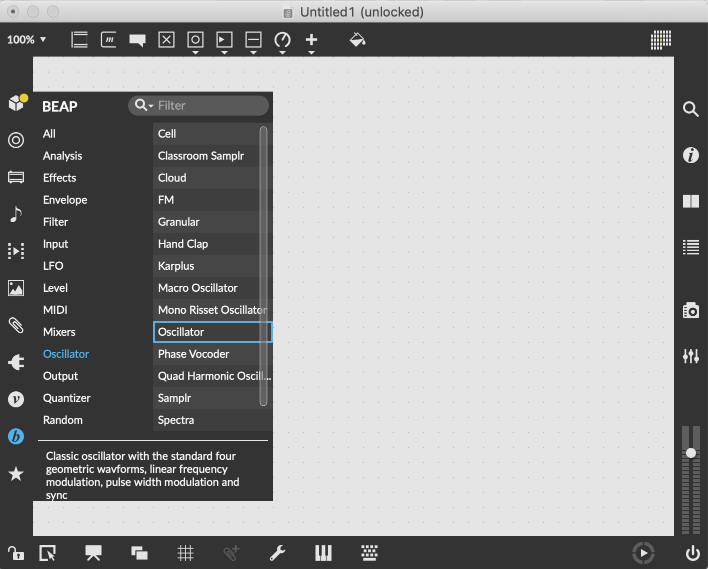
Task: Open the search magnifier in right sidebar
Action: click(691, 109)
